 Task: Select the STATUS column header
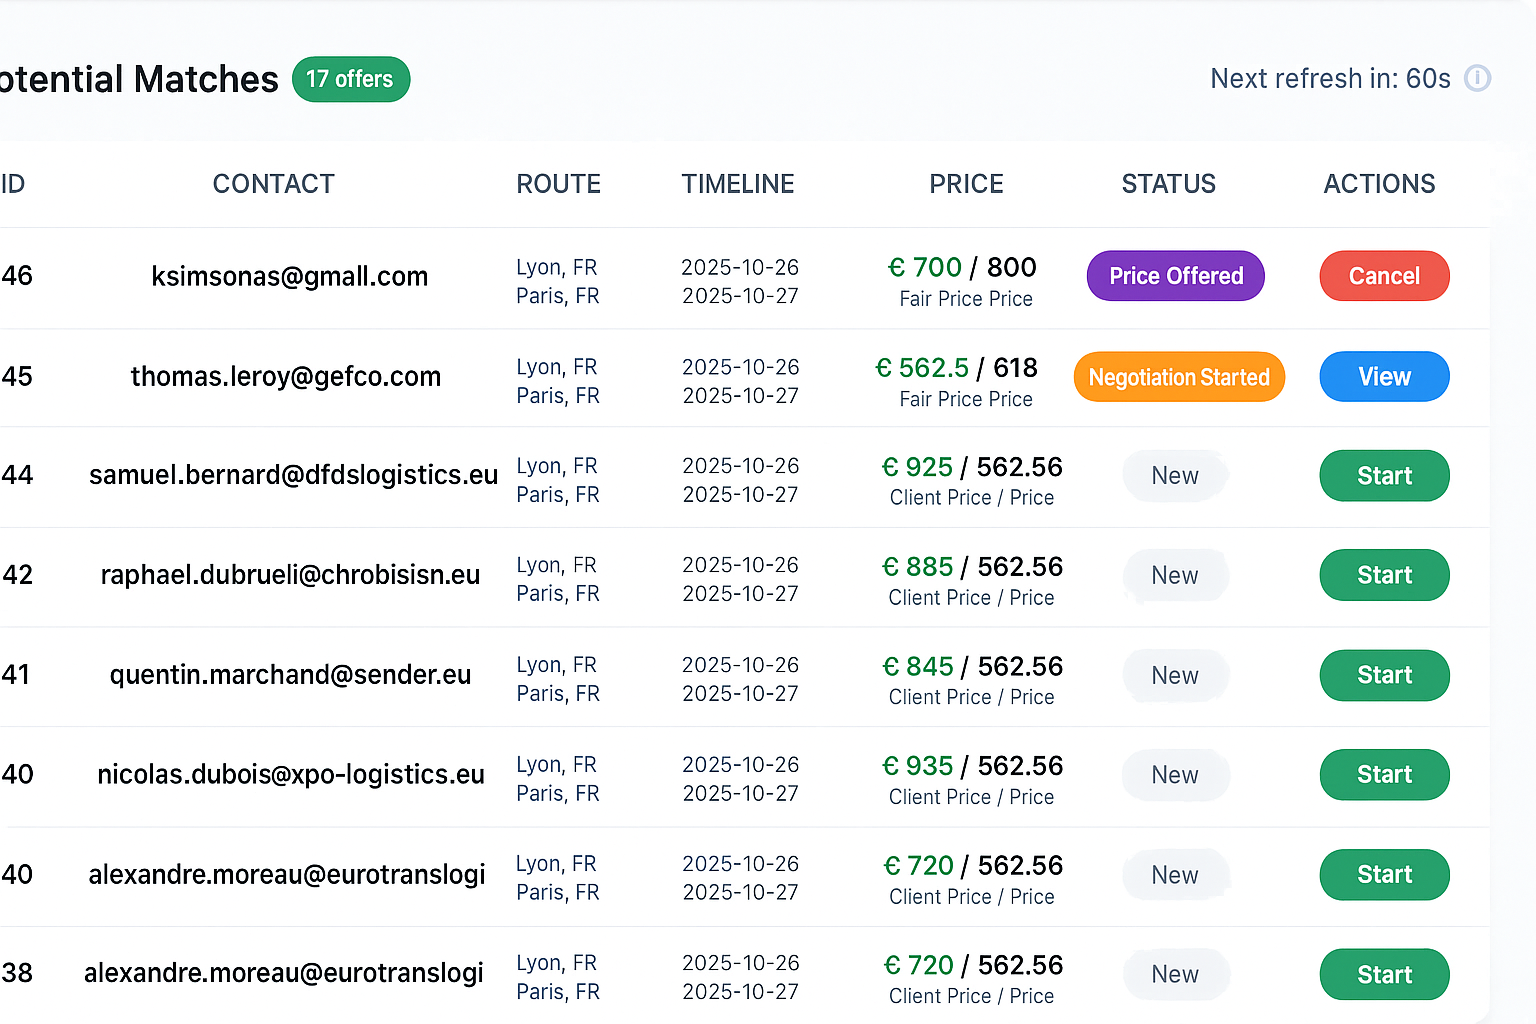[x=1168, y=184]
